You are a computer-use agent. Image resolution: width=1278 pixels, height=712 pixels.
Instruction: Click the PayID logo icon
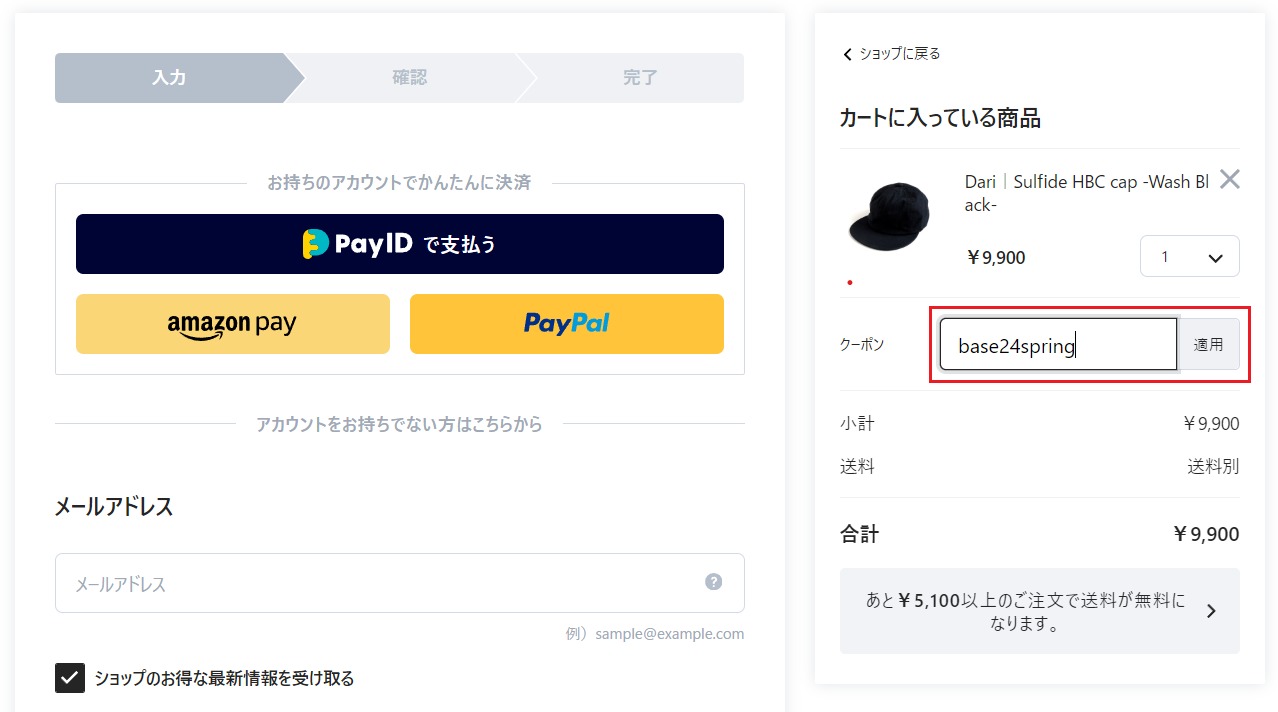316,244
